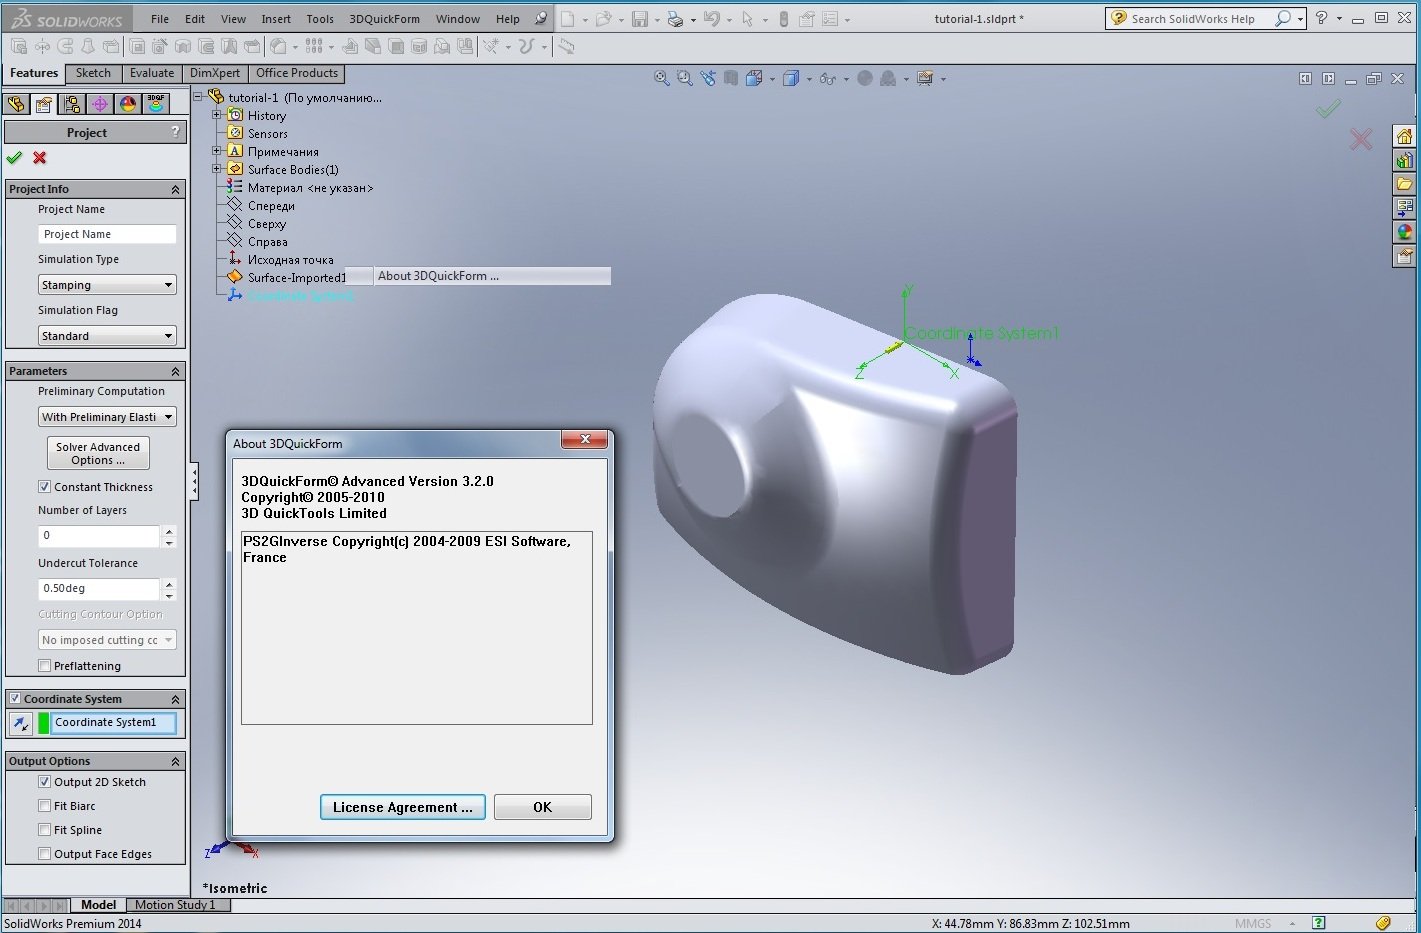Click the Undo icon

[x=711, y=19]
